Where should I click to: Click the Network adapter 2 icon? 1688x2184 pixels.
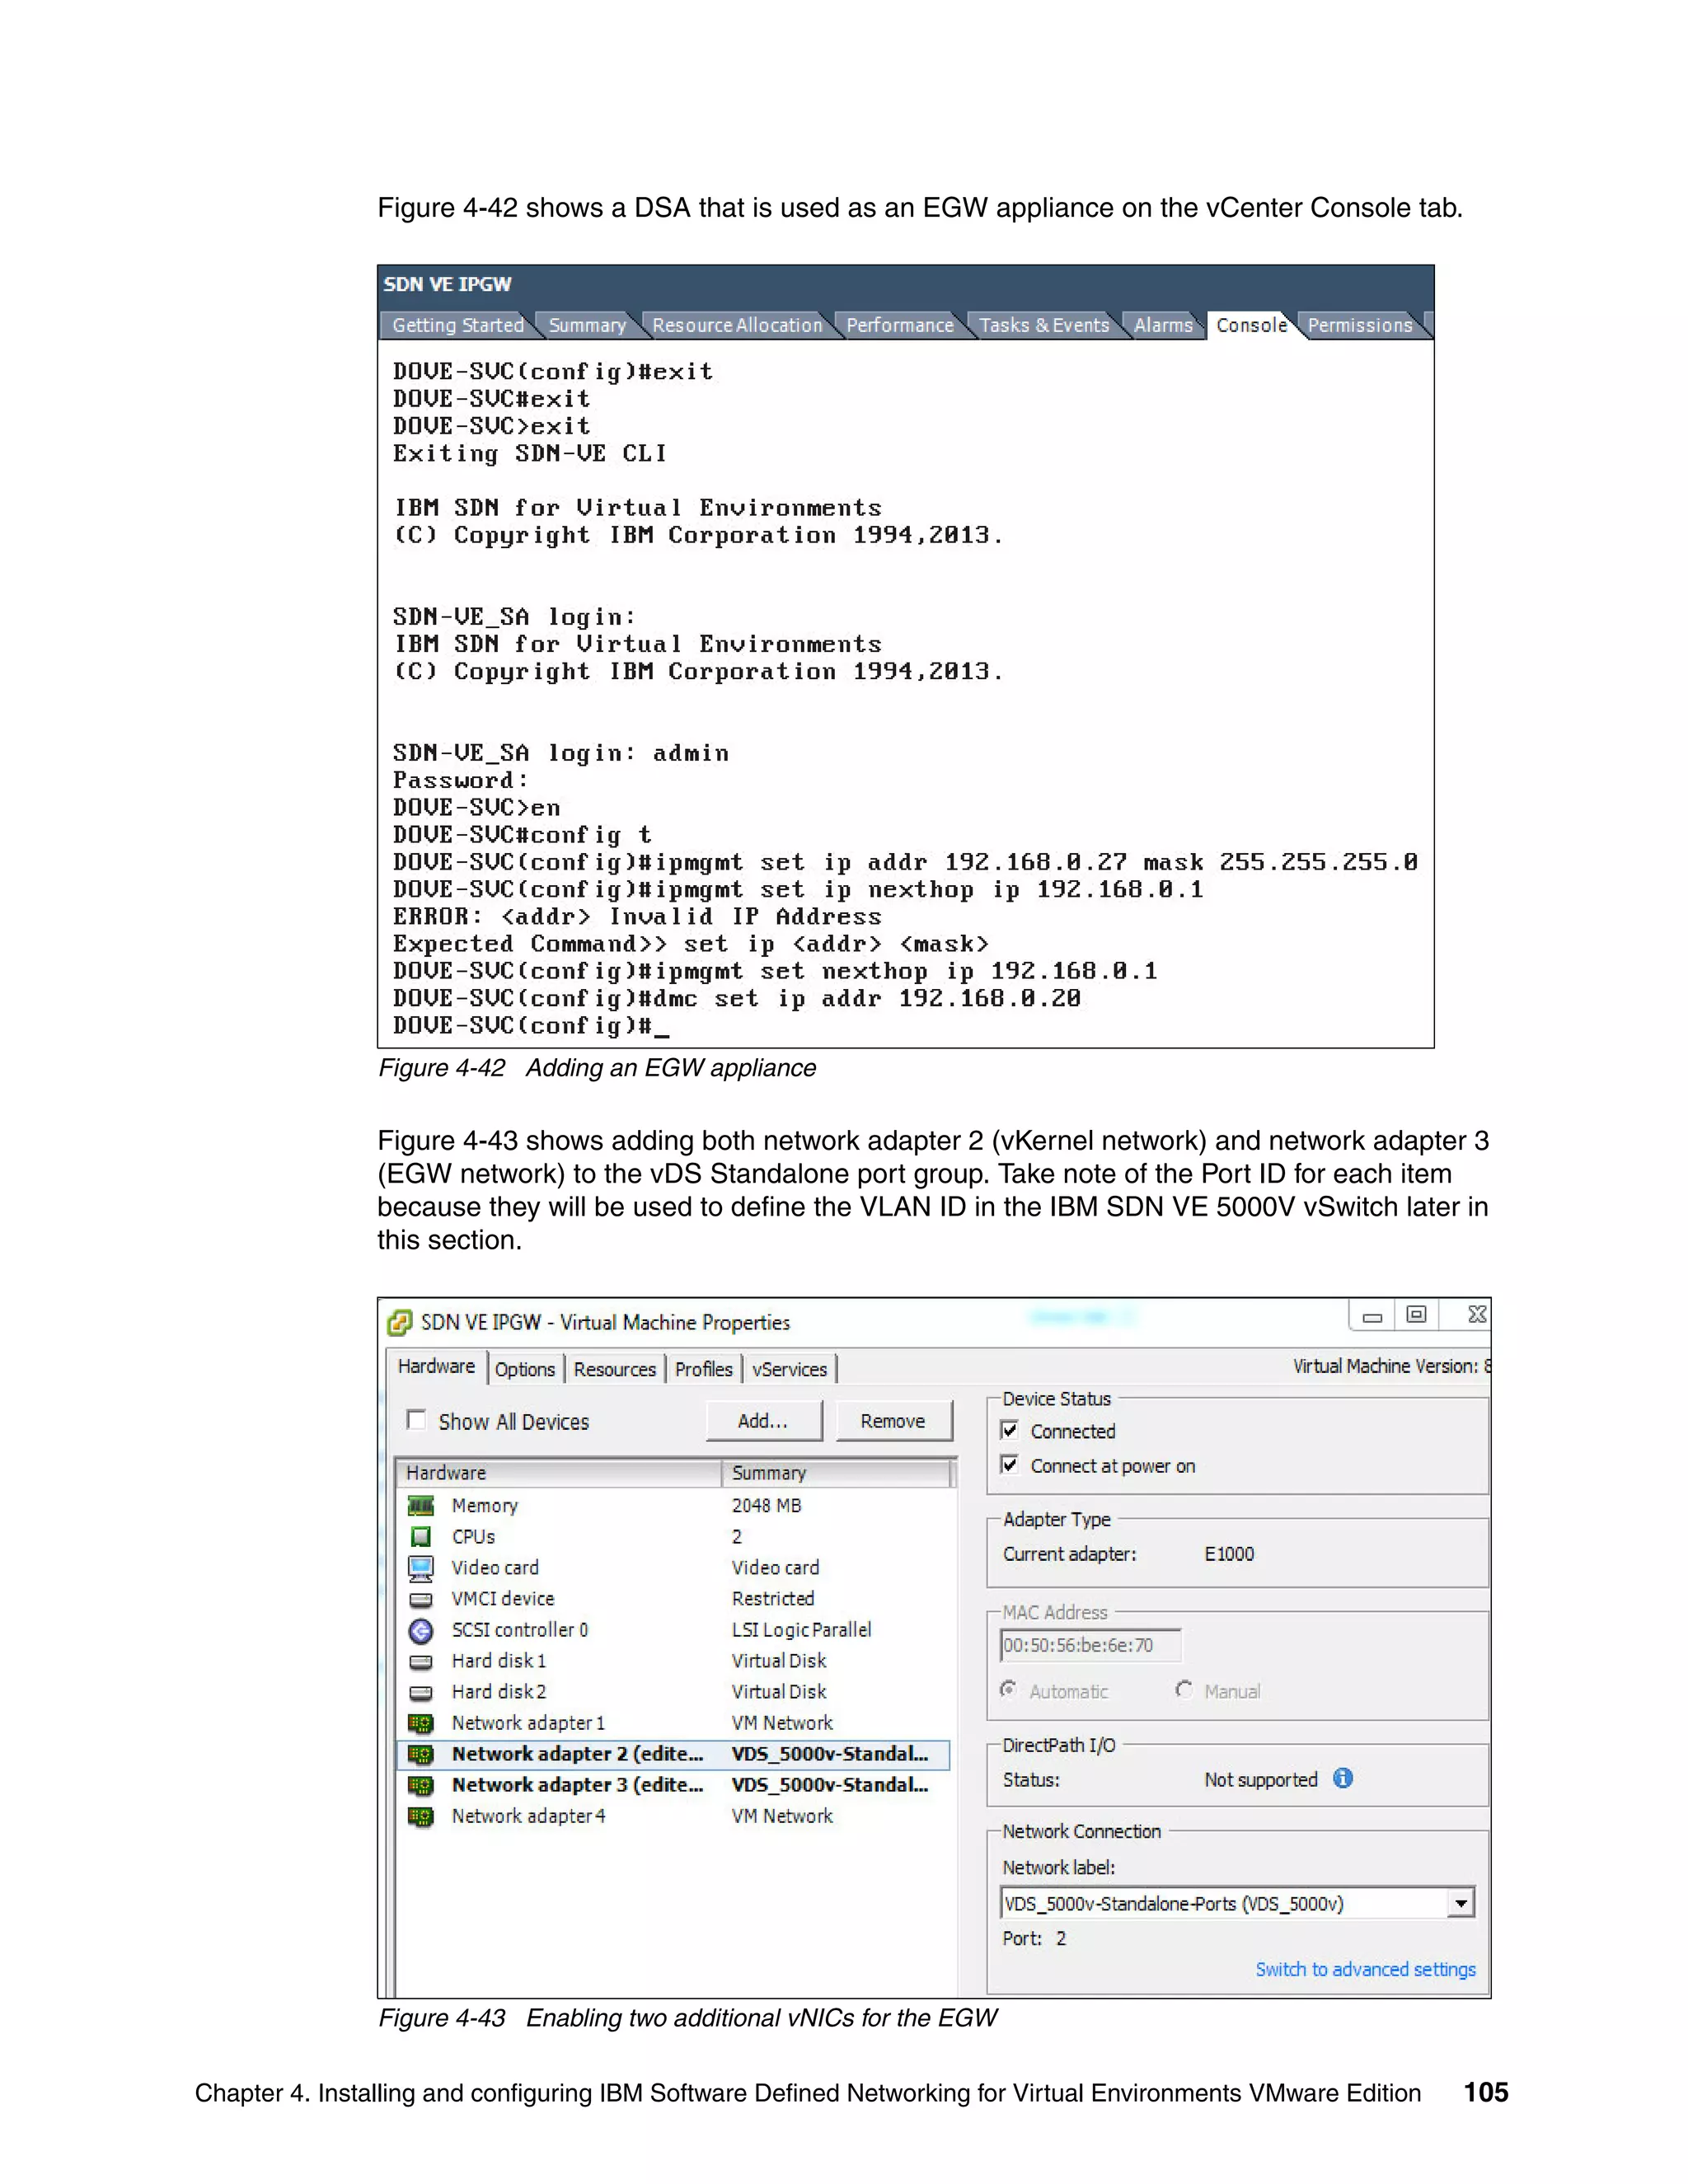(421, 1754)
